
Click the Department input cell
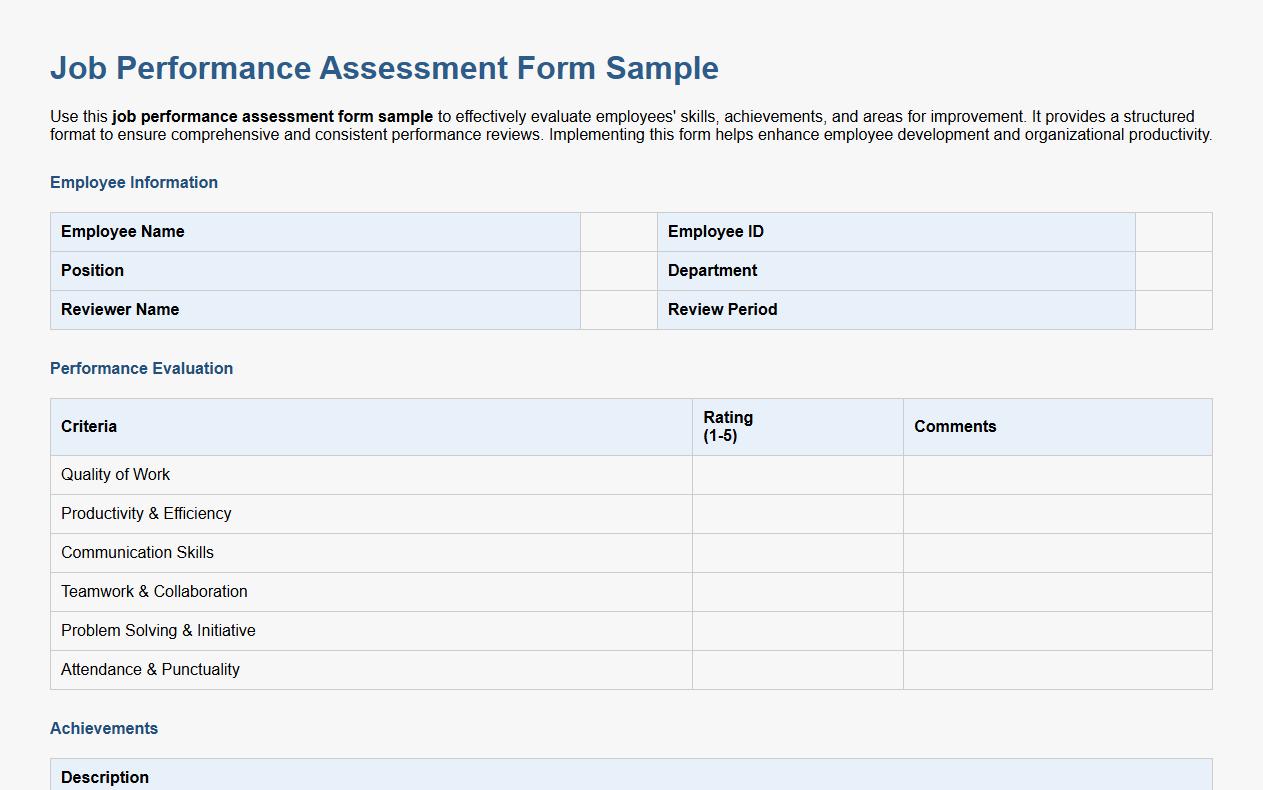click(x=1172, y=270)
